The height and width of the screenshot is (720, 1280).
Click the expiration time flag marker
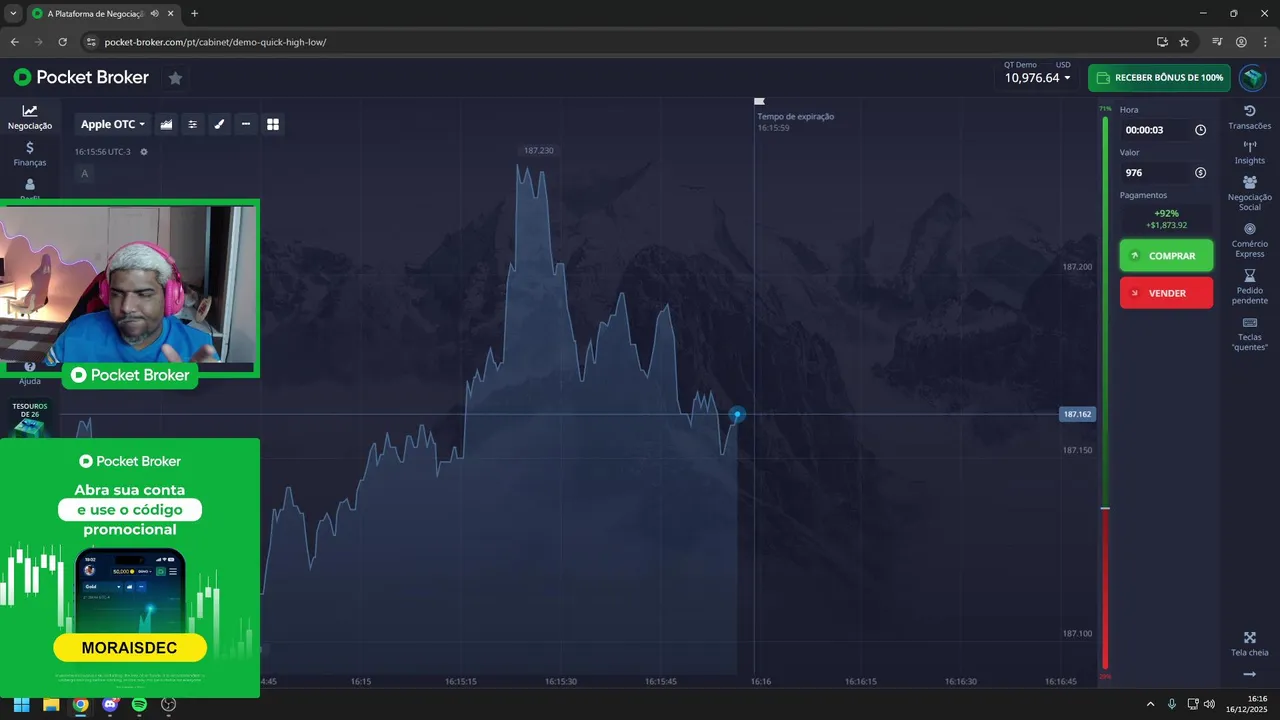[759, 101]
